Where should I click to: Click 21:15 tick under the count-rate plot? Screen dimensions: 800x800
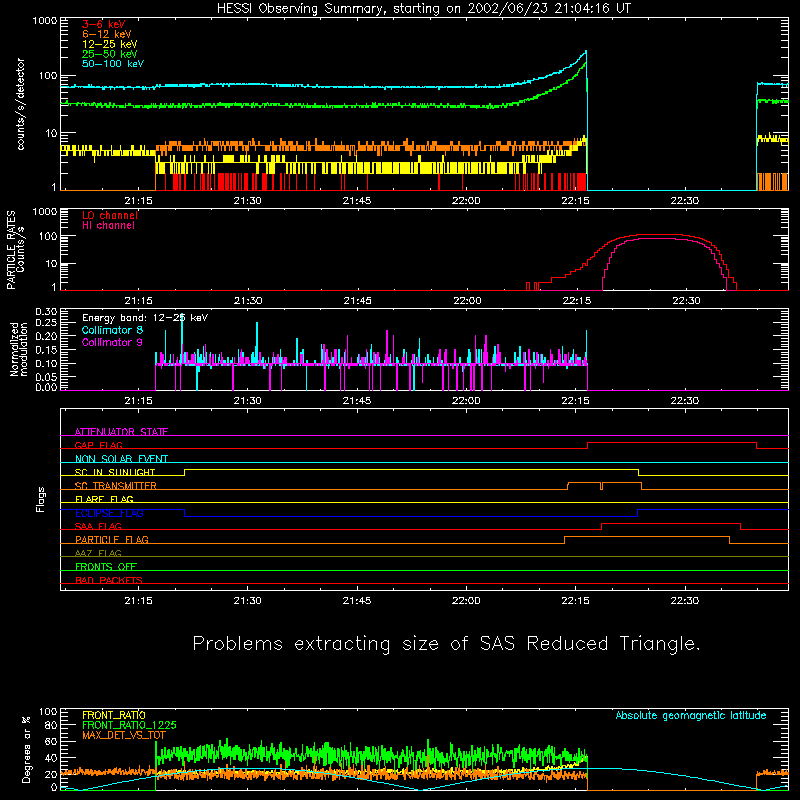pos(138,201)
